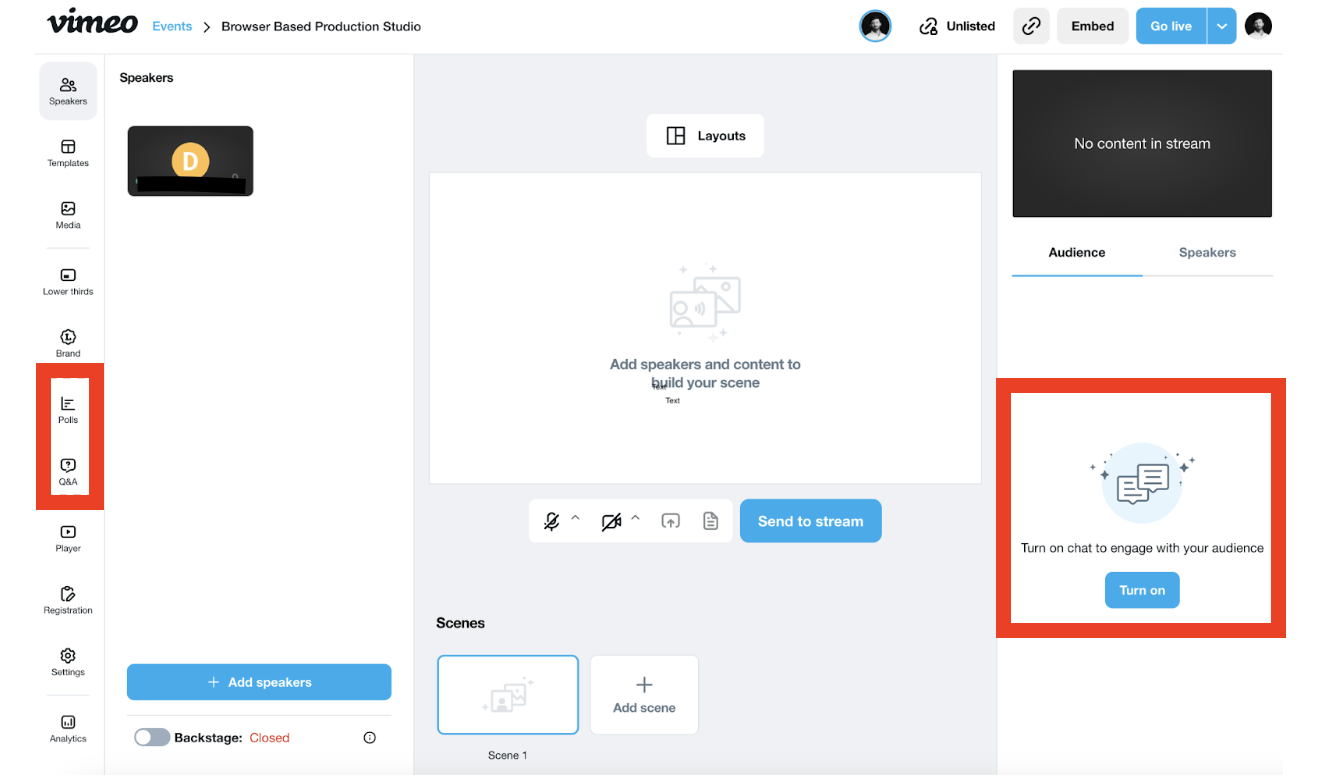Expand camera options chevron

[x=635, y=518]
